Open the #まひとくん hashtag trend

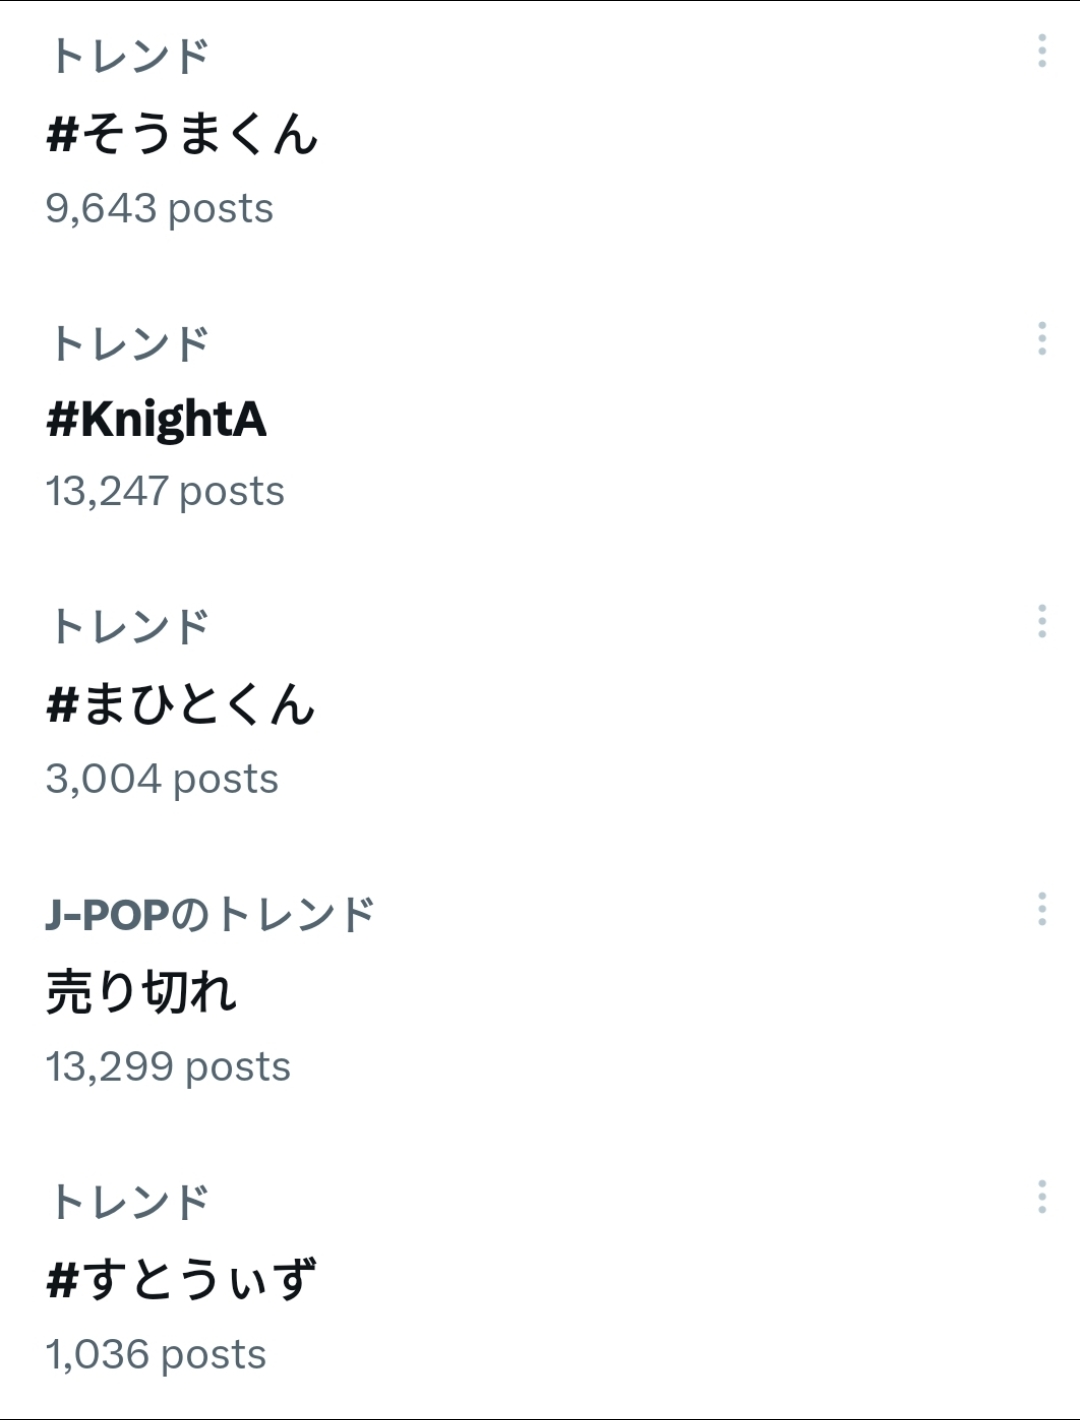(x=181, y=704)
